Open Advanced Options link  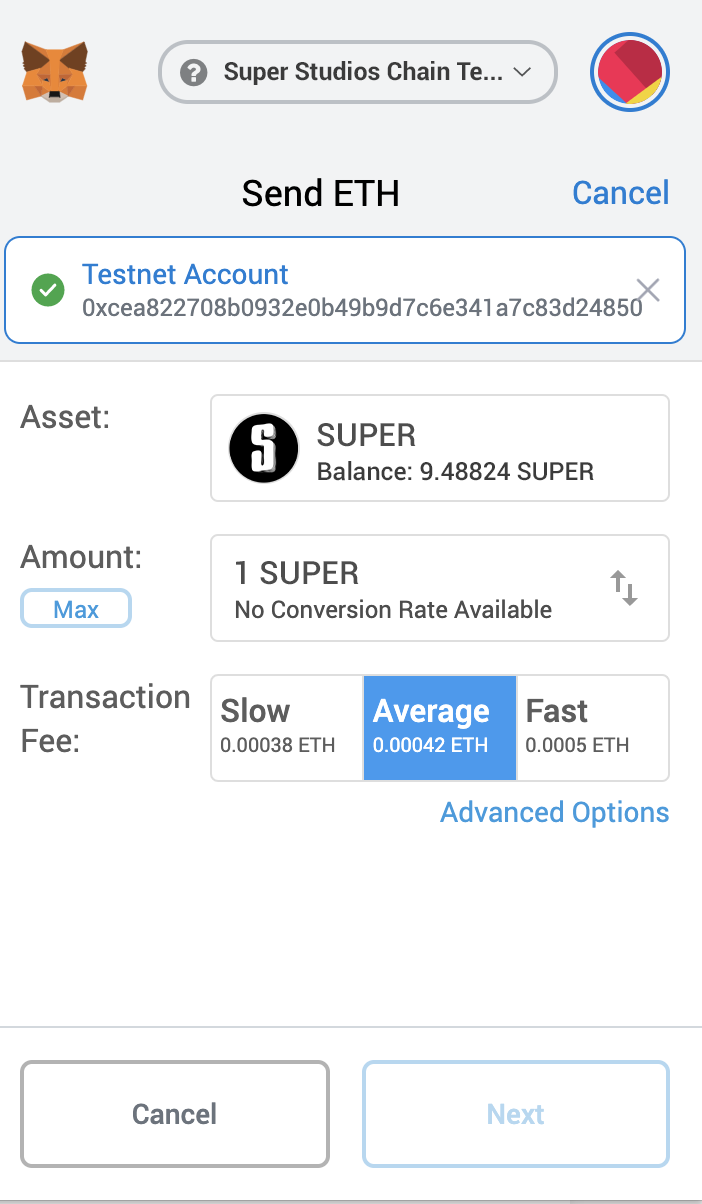(554, 812)
